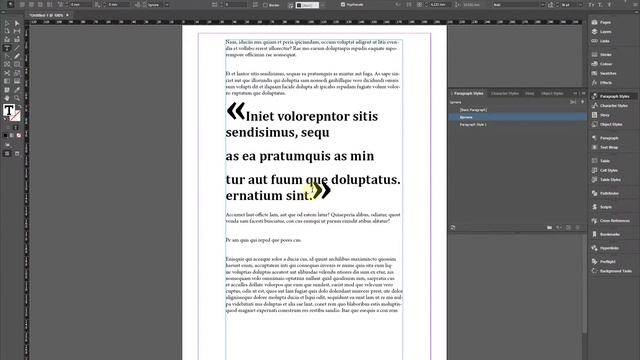Open the Bold font style dropdown
640x360 pixels.
coord(543,4)
